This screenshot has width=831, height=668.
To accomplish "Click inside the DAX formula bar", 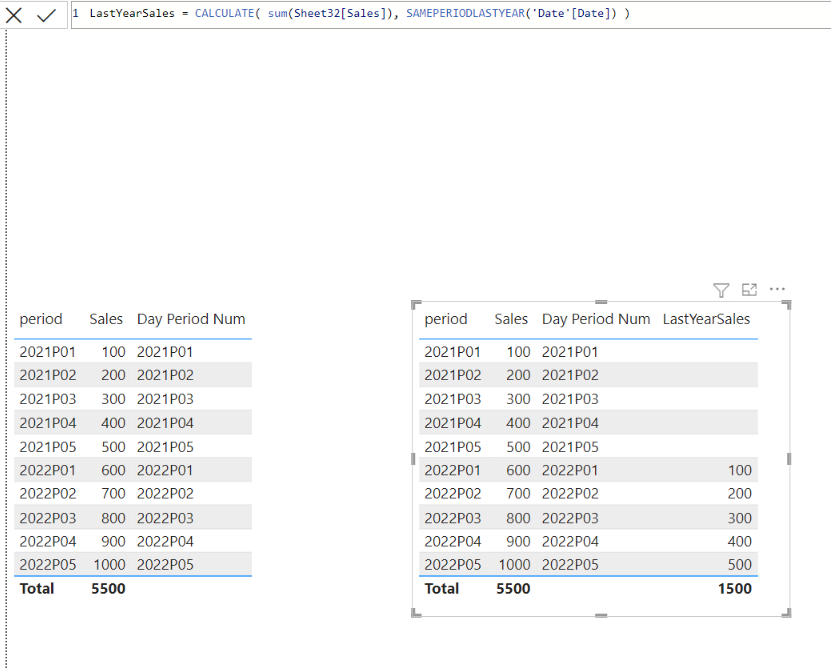I will [x=450, y=14].
